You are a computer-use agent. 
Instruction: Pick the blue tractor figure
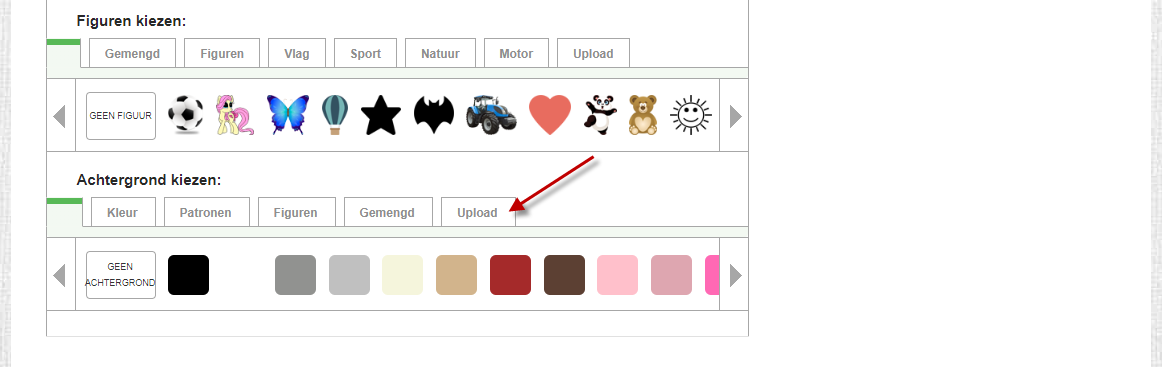pyautogui.click(x=491, y=115)
